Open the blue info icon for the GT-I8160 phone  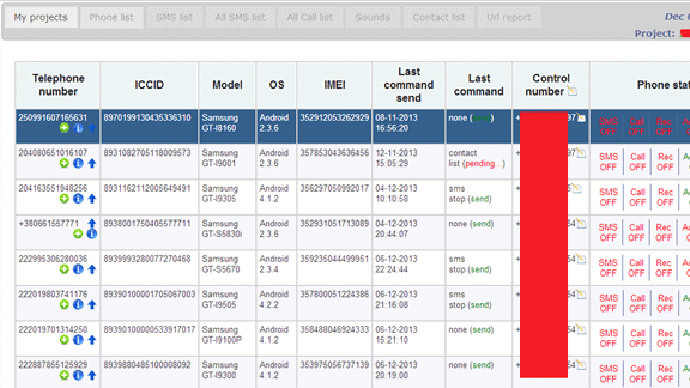tap(78, 128)
